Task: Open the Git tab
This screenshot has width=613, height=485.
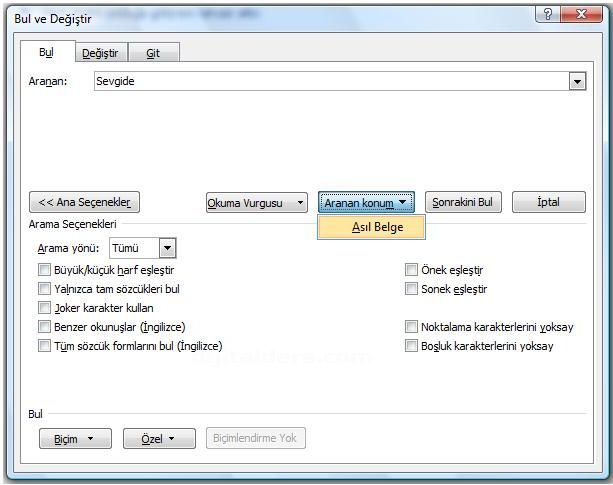Action: [x=153, y=53]
